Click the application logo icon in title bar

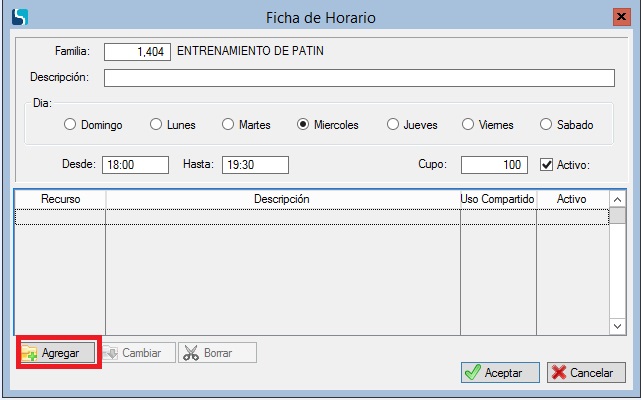(19, 17)
